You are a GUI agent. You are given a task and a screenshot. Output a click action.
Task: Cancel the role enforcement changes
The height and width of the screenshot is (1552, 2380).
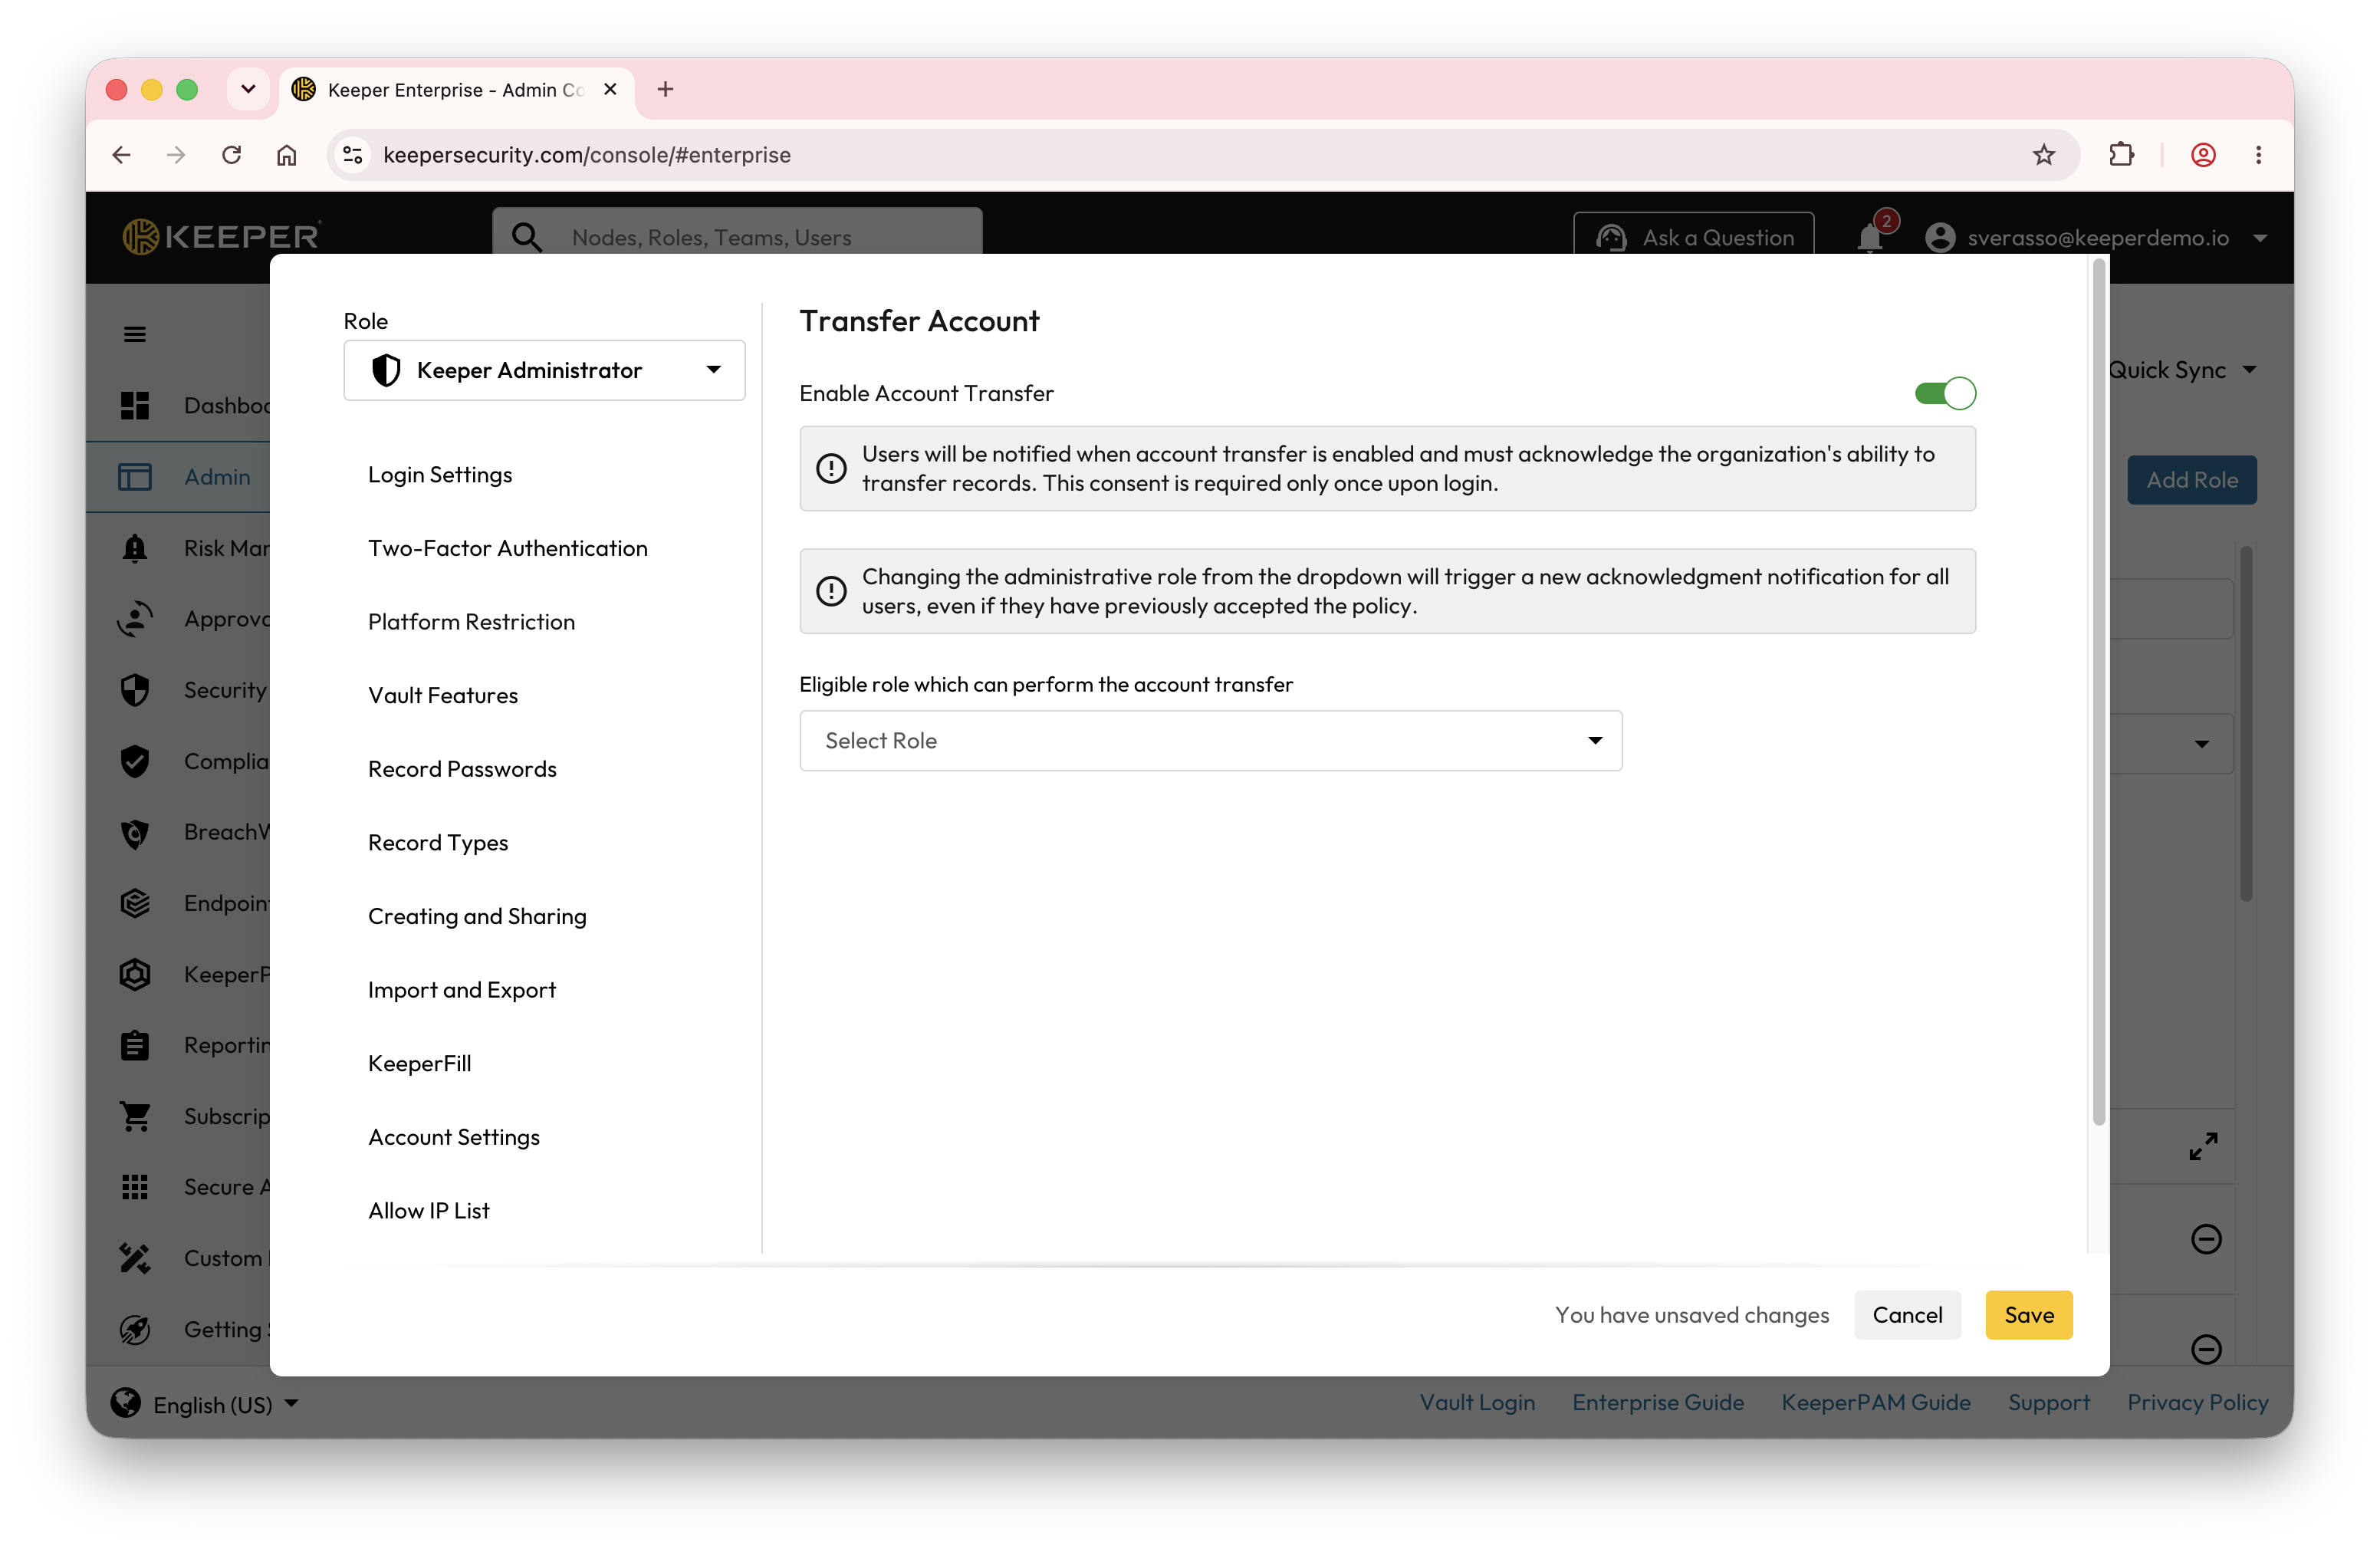coord(1907,1315)
